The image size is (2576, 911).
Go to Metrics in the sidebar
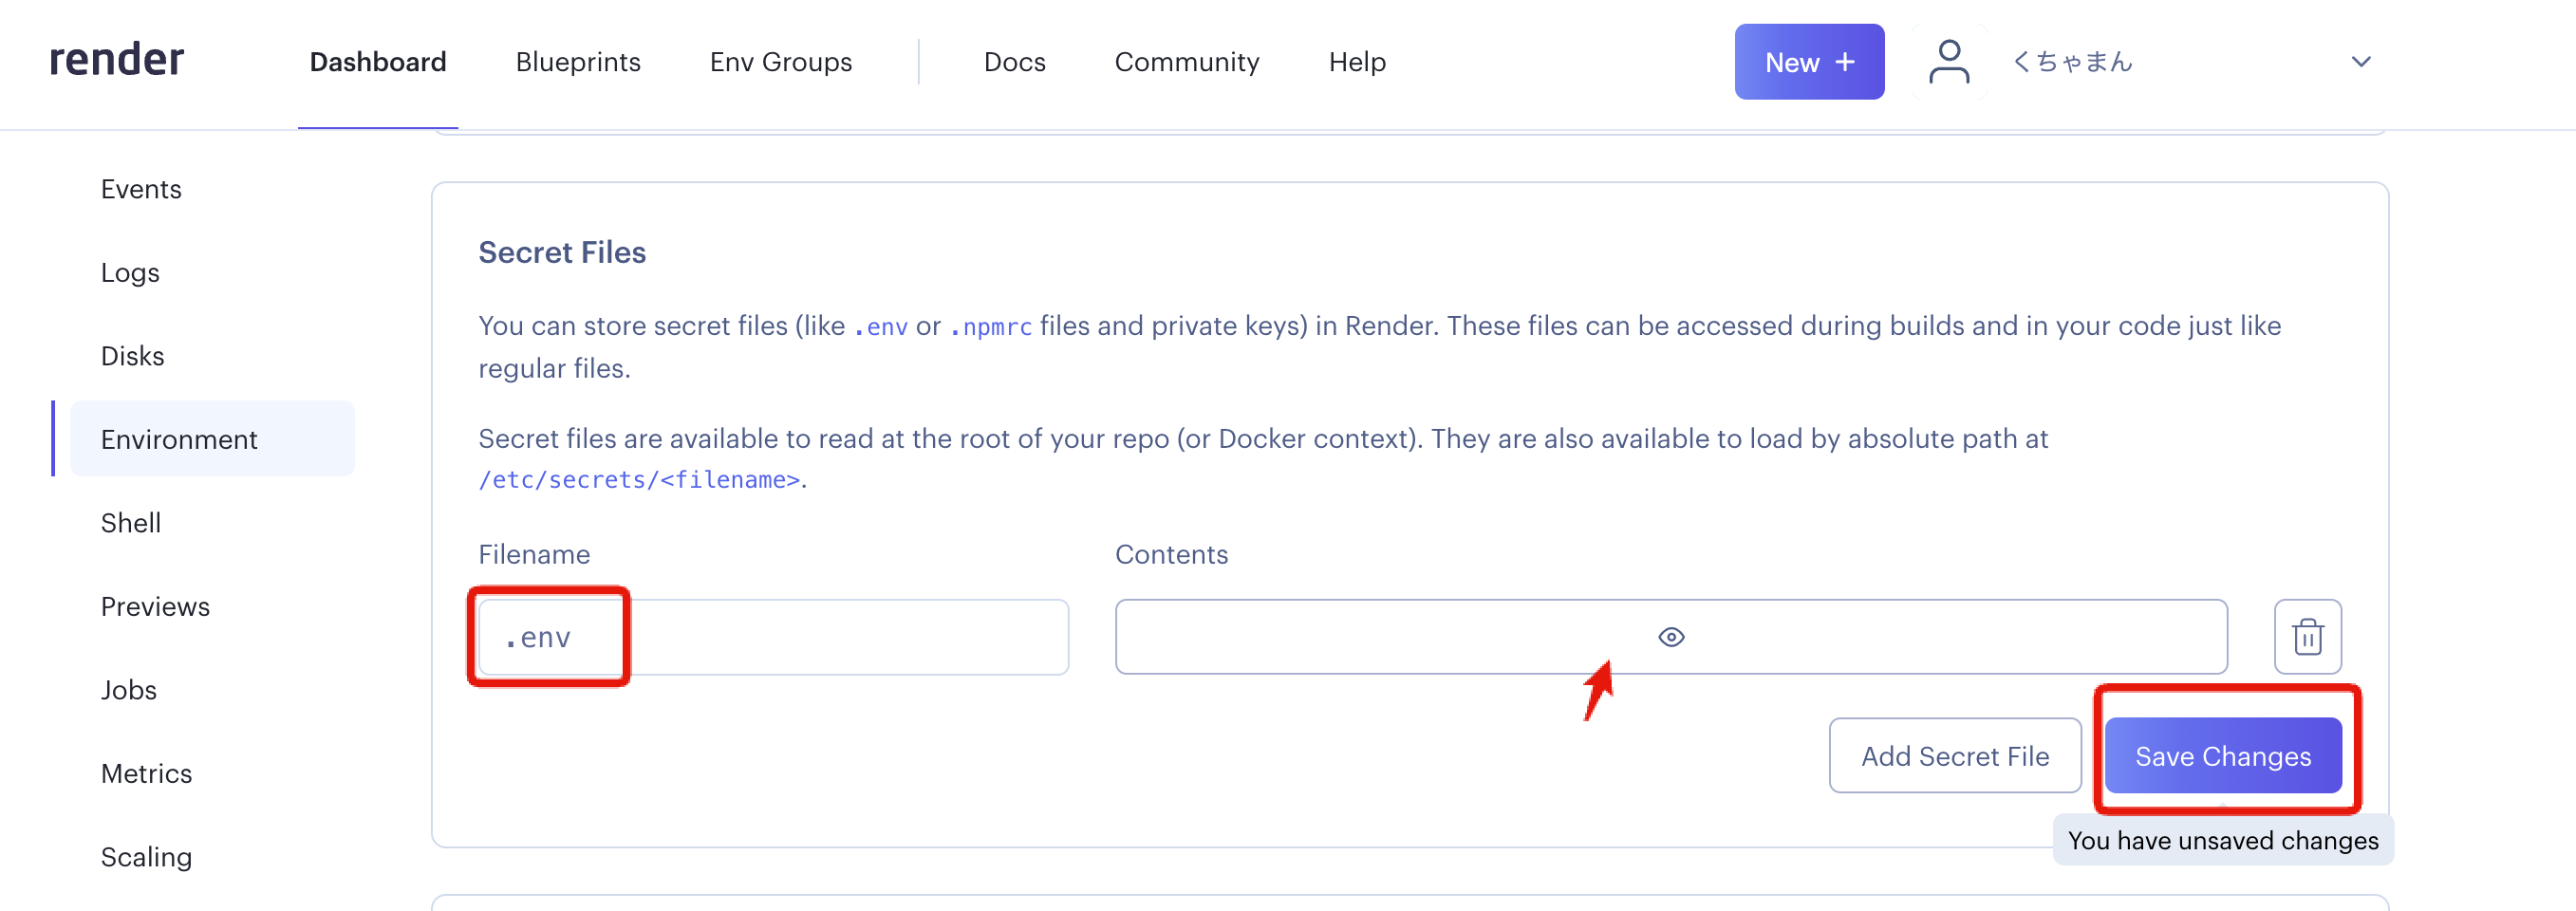click(146, 773)
